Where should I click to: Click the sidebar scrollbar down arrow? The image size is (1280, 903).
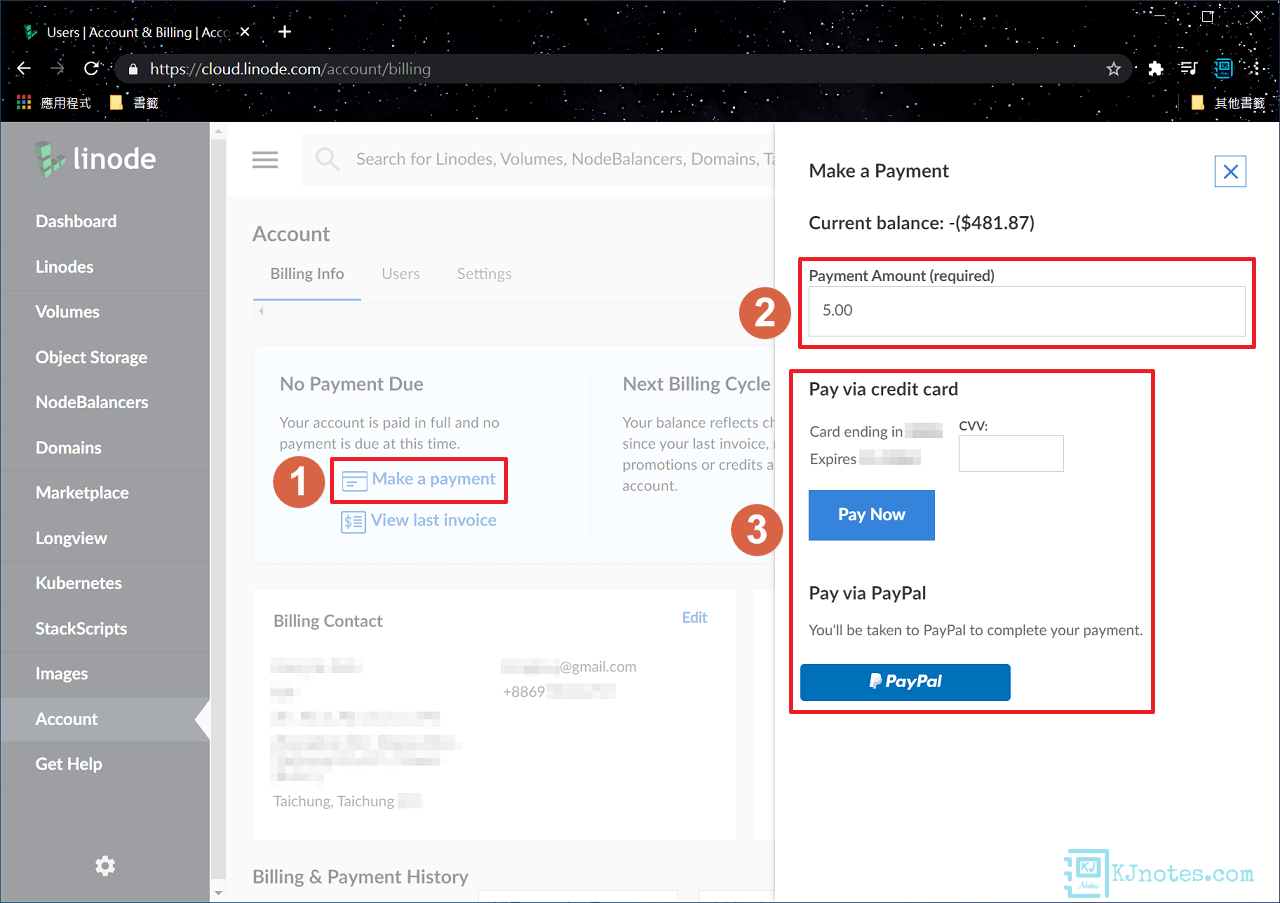pos(219,893)
